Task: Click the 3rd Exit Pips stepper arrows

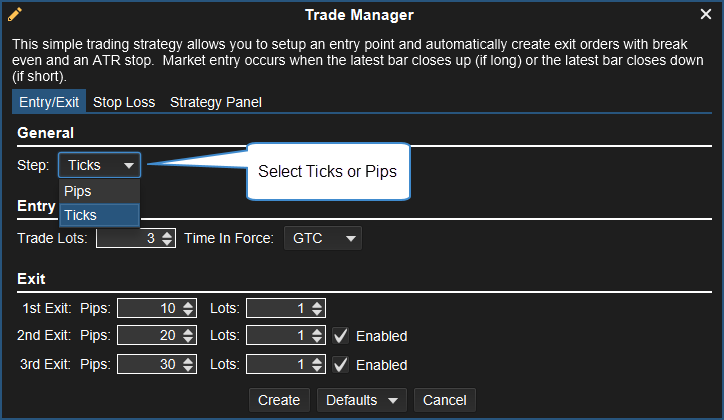Action: [187, 365]
